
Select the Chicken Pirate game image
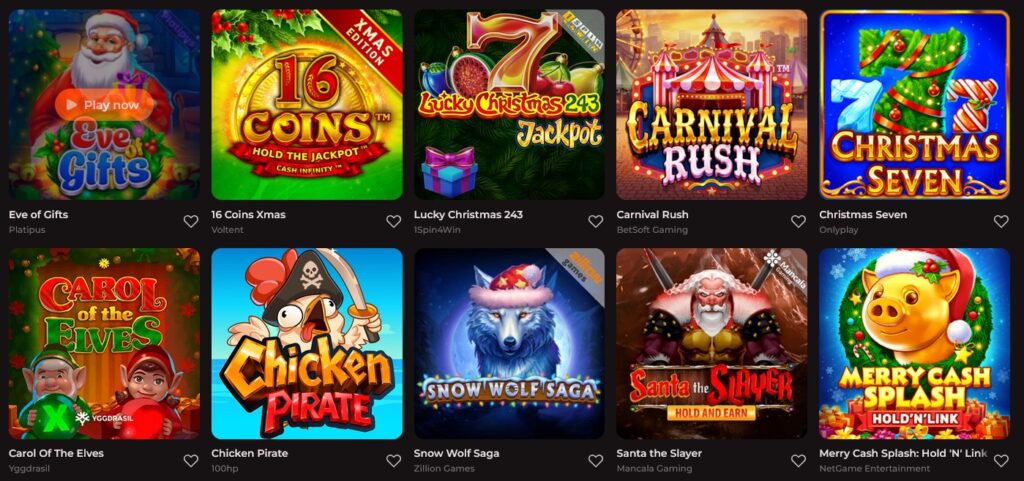(x=307, y=343)
